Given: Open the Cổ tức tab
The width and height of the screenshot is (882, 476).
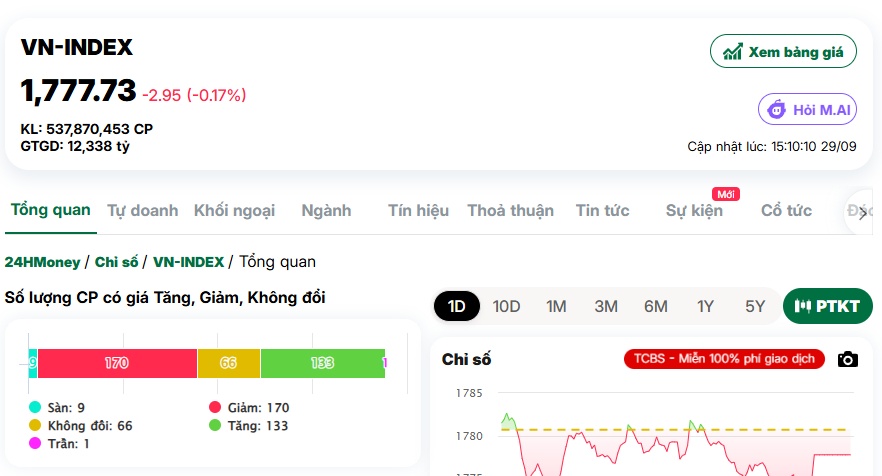Looking at the screenshot, I should click(786, 210).
